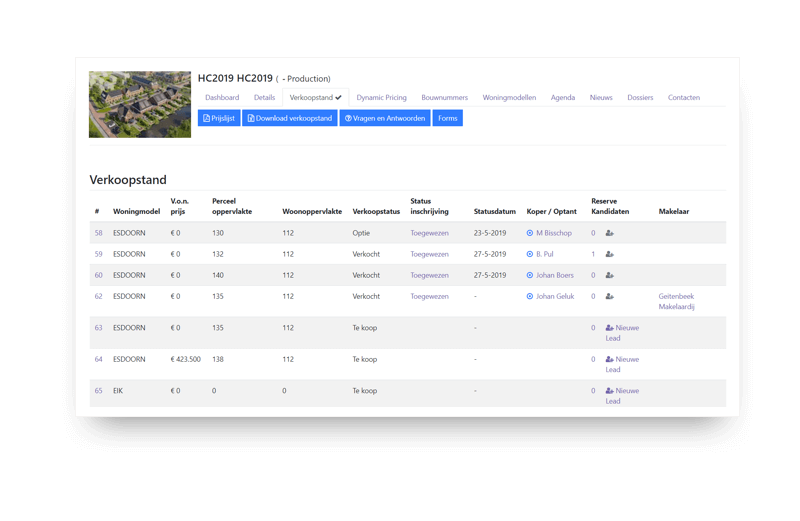Image resolution: width=800 pixels, height=521 pixels.
Task: Click Toegewezen status in row 59
Action: [x=430, y=254]
